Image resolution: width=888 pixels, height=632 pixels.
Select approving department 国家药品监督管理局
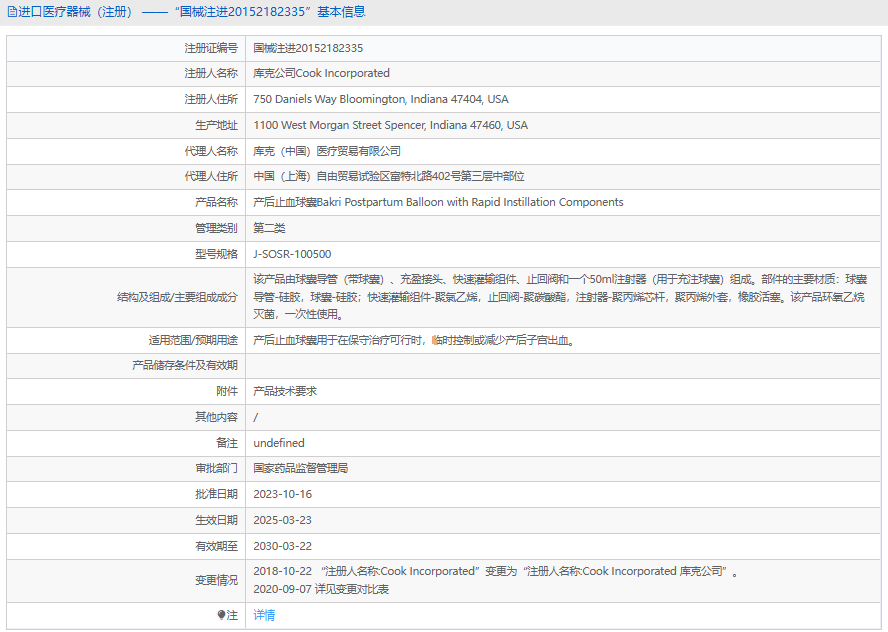[x=301, y=468]
